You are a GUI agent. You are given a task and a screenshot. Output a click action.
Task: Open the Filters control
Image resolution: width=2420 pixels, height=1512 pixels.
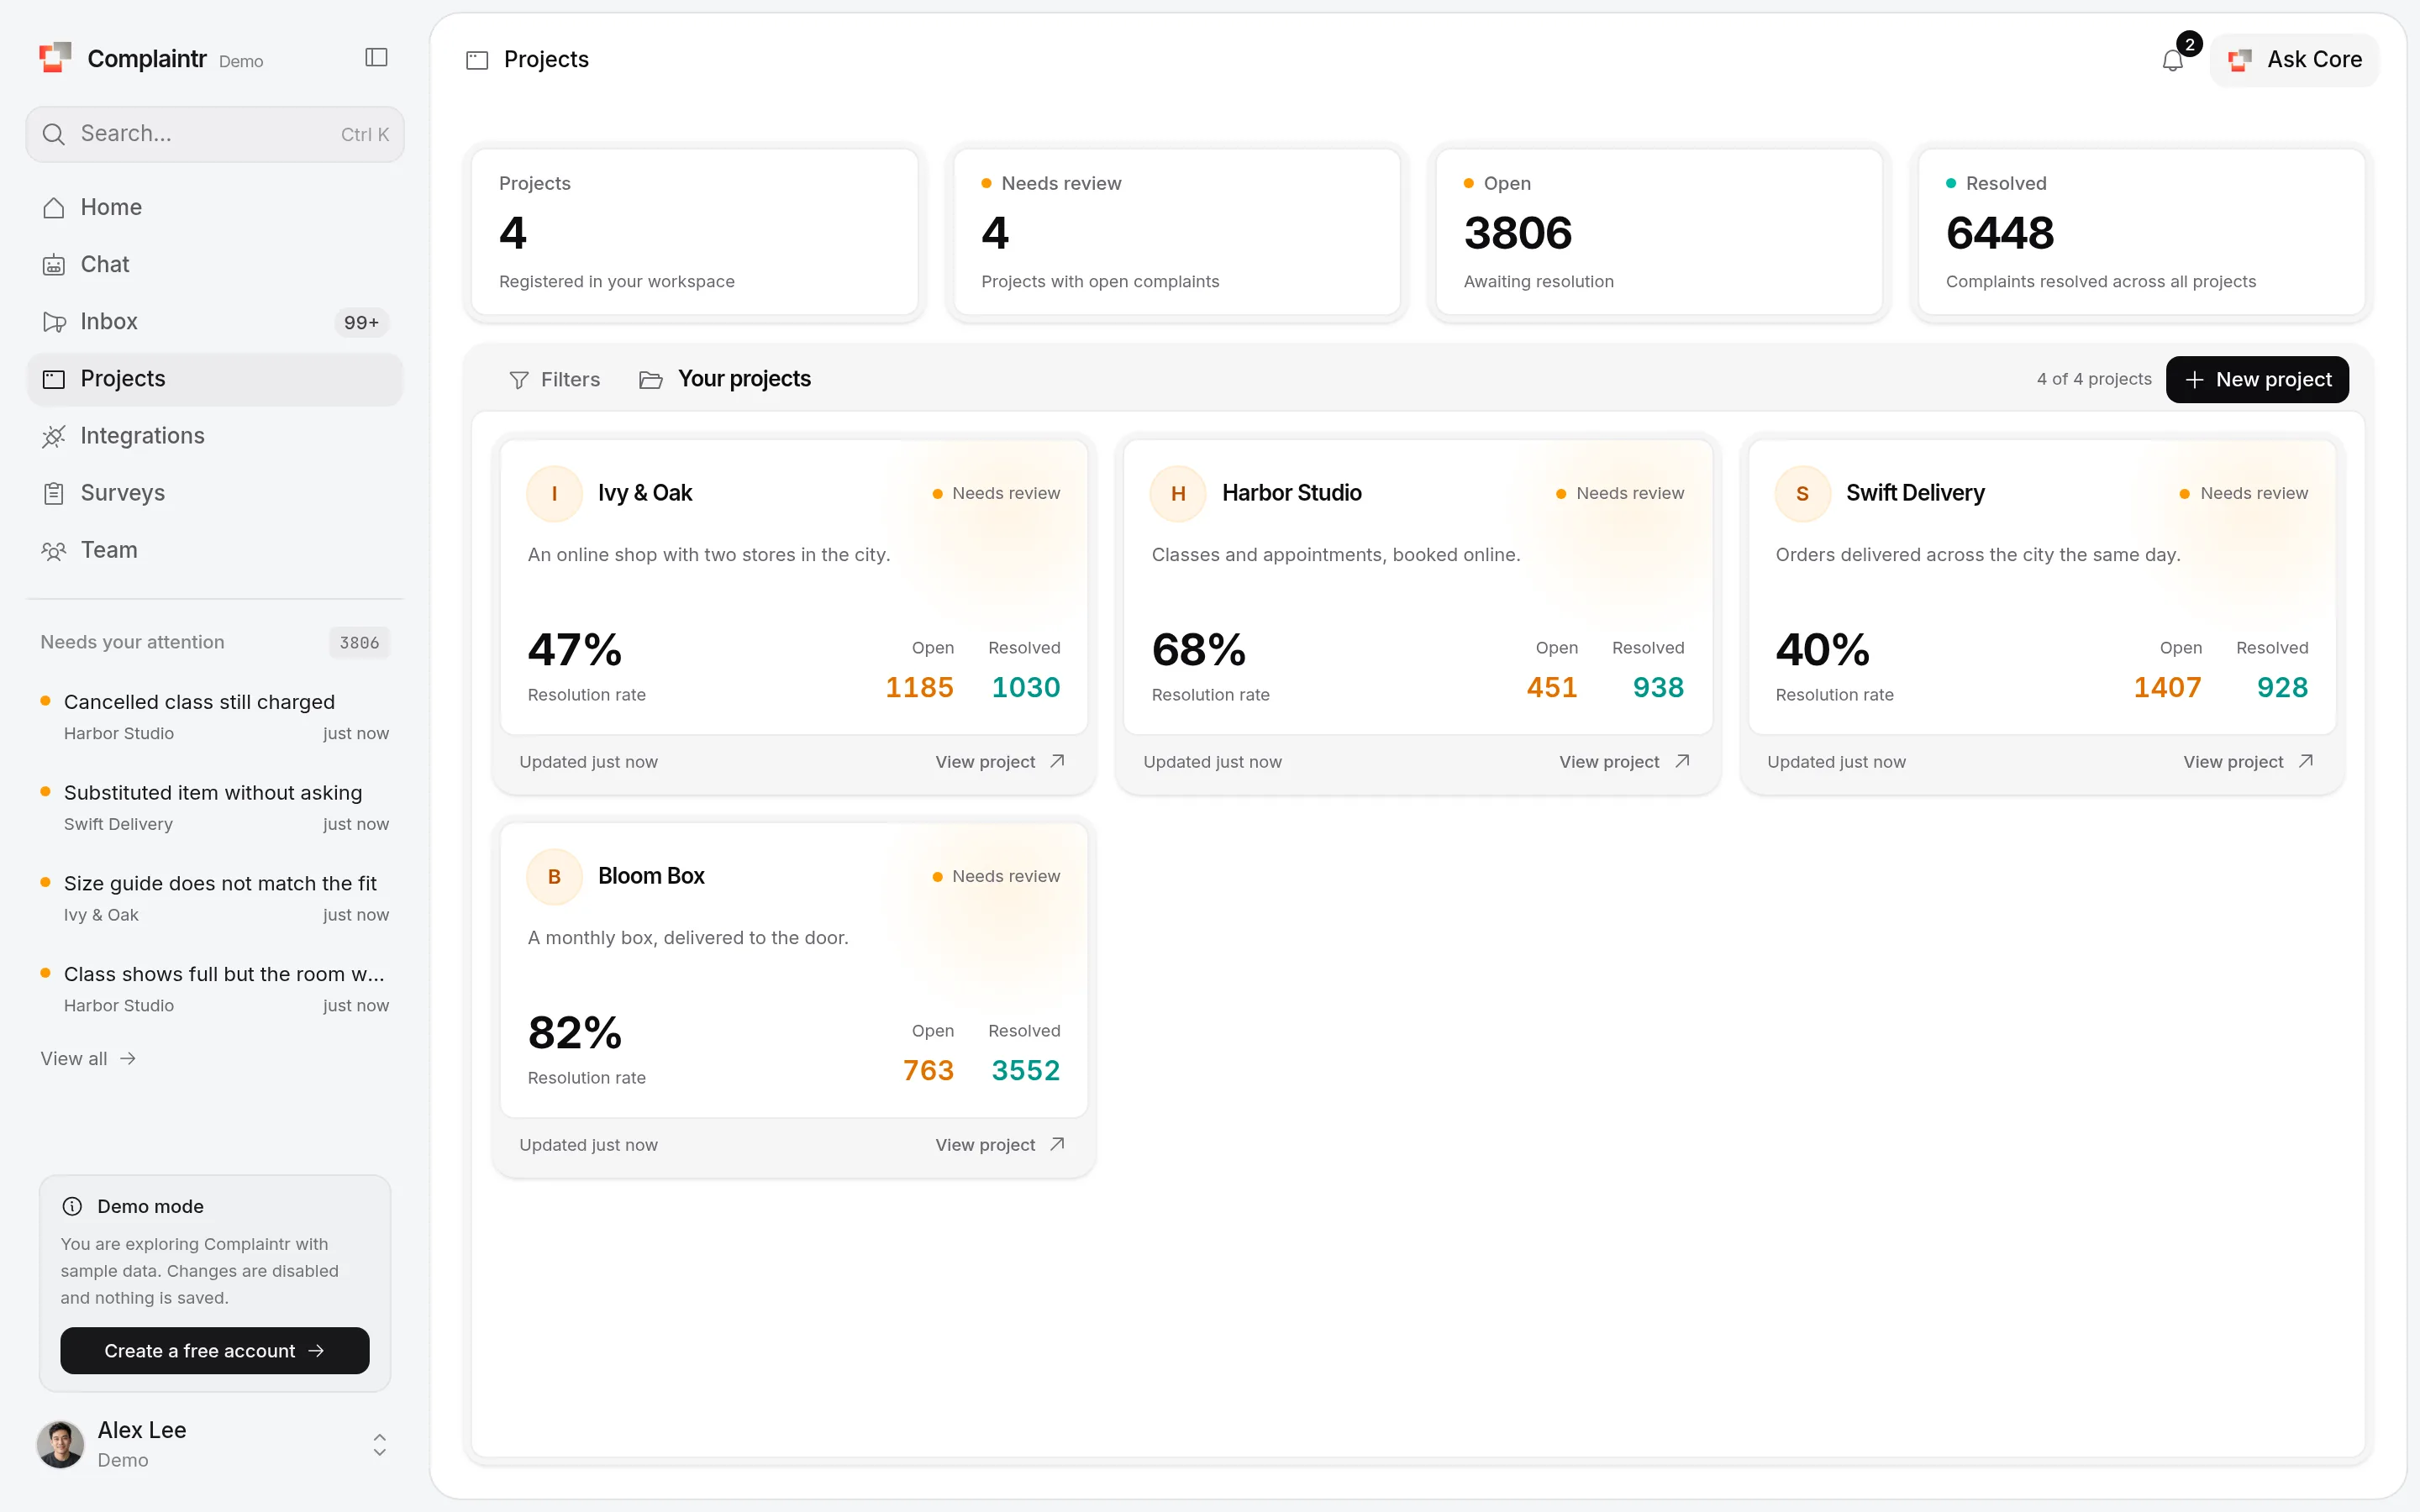coord(555,380)
